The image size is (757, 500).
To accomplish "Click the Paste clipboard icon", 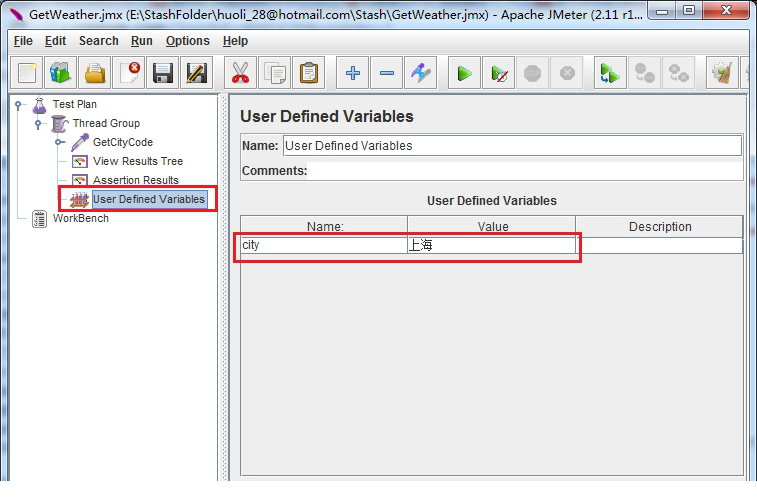I will coord(308,73).
